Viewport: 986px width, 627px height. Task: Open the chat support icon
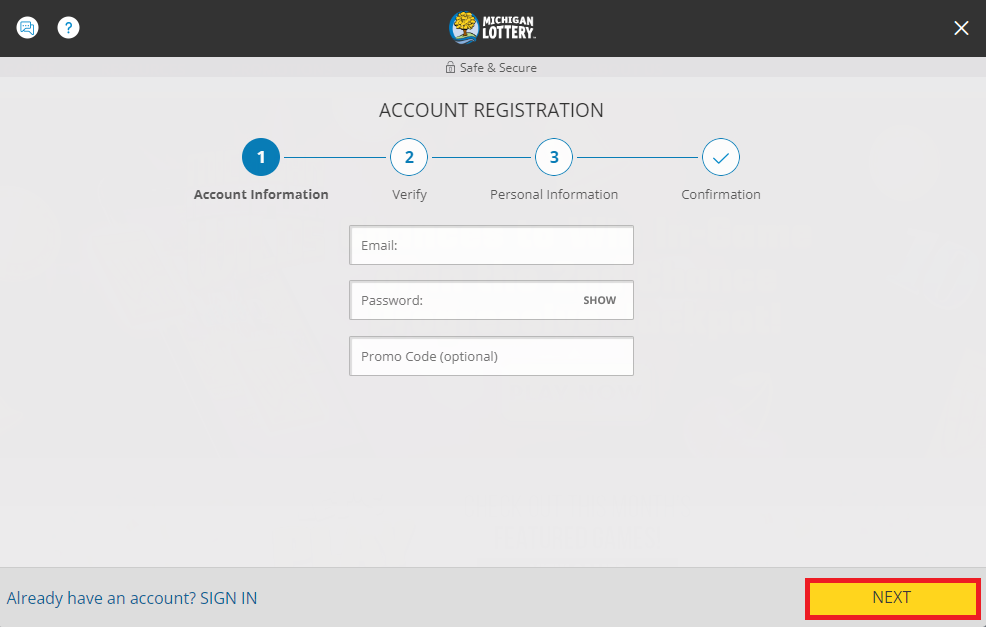point(27,27)
